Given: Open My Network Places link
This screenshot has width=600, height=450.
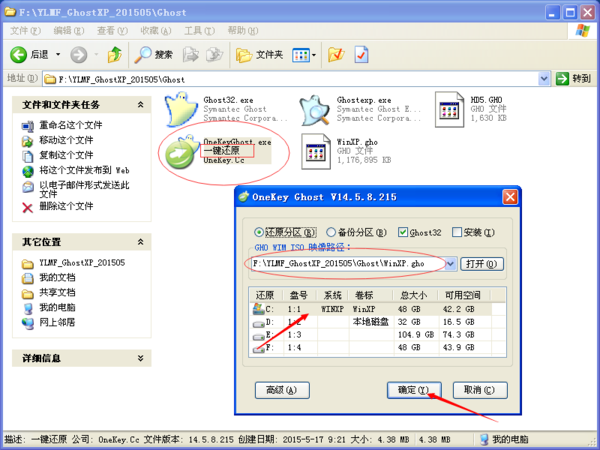Looking at the screenshot, I should tap(57, 322).
